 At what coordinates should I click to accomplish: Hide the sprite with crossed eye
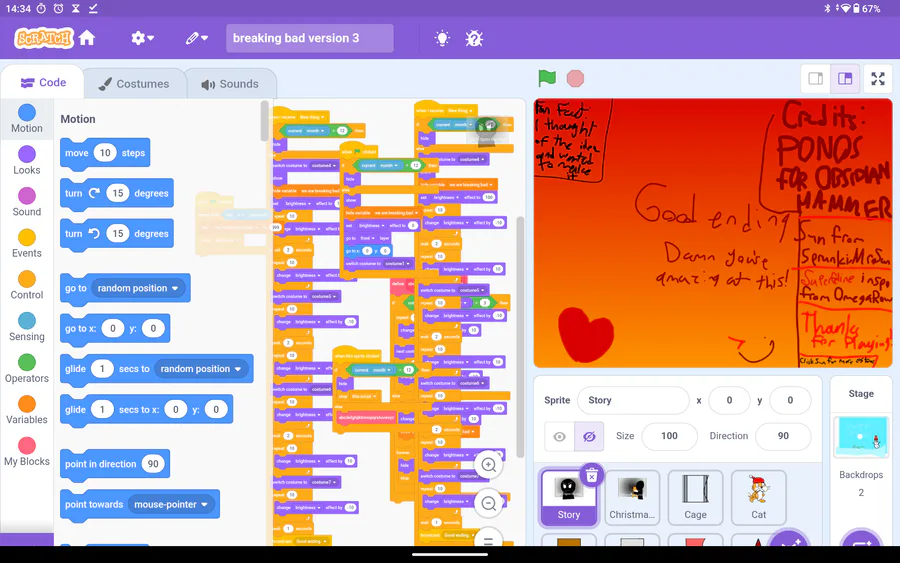[589, 437]
